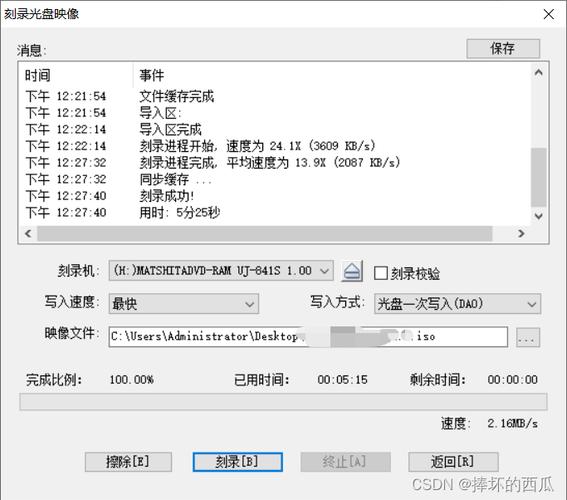Click the 事件 column header
Viewport: 567px width, 500px height.
coord(332,76)
